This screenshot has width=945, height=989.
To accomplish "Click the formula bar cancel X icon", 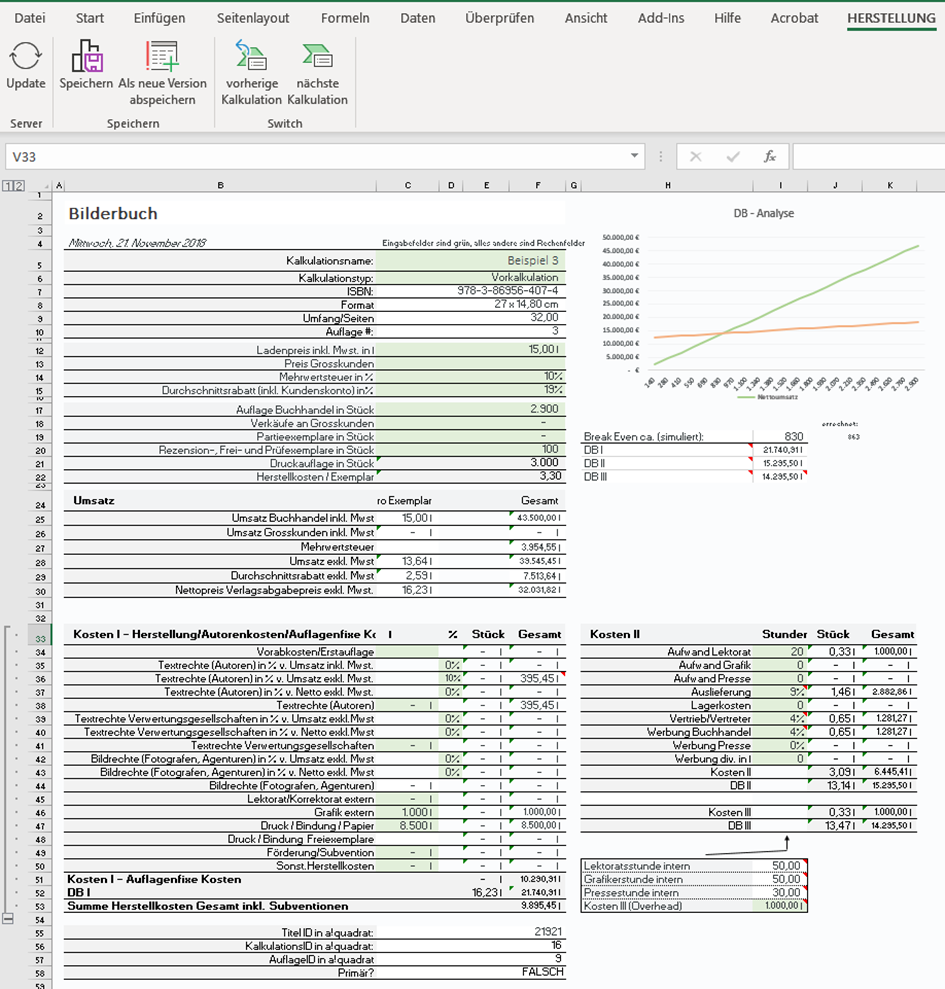I will 696,157.
